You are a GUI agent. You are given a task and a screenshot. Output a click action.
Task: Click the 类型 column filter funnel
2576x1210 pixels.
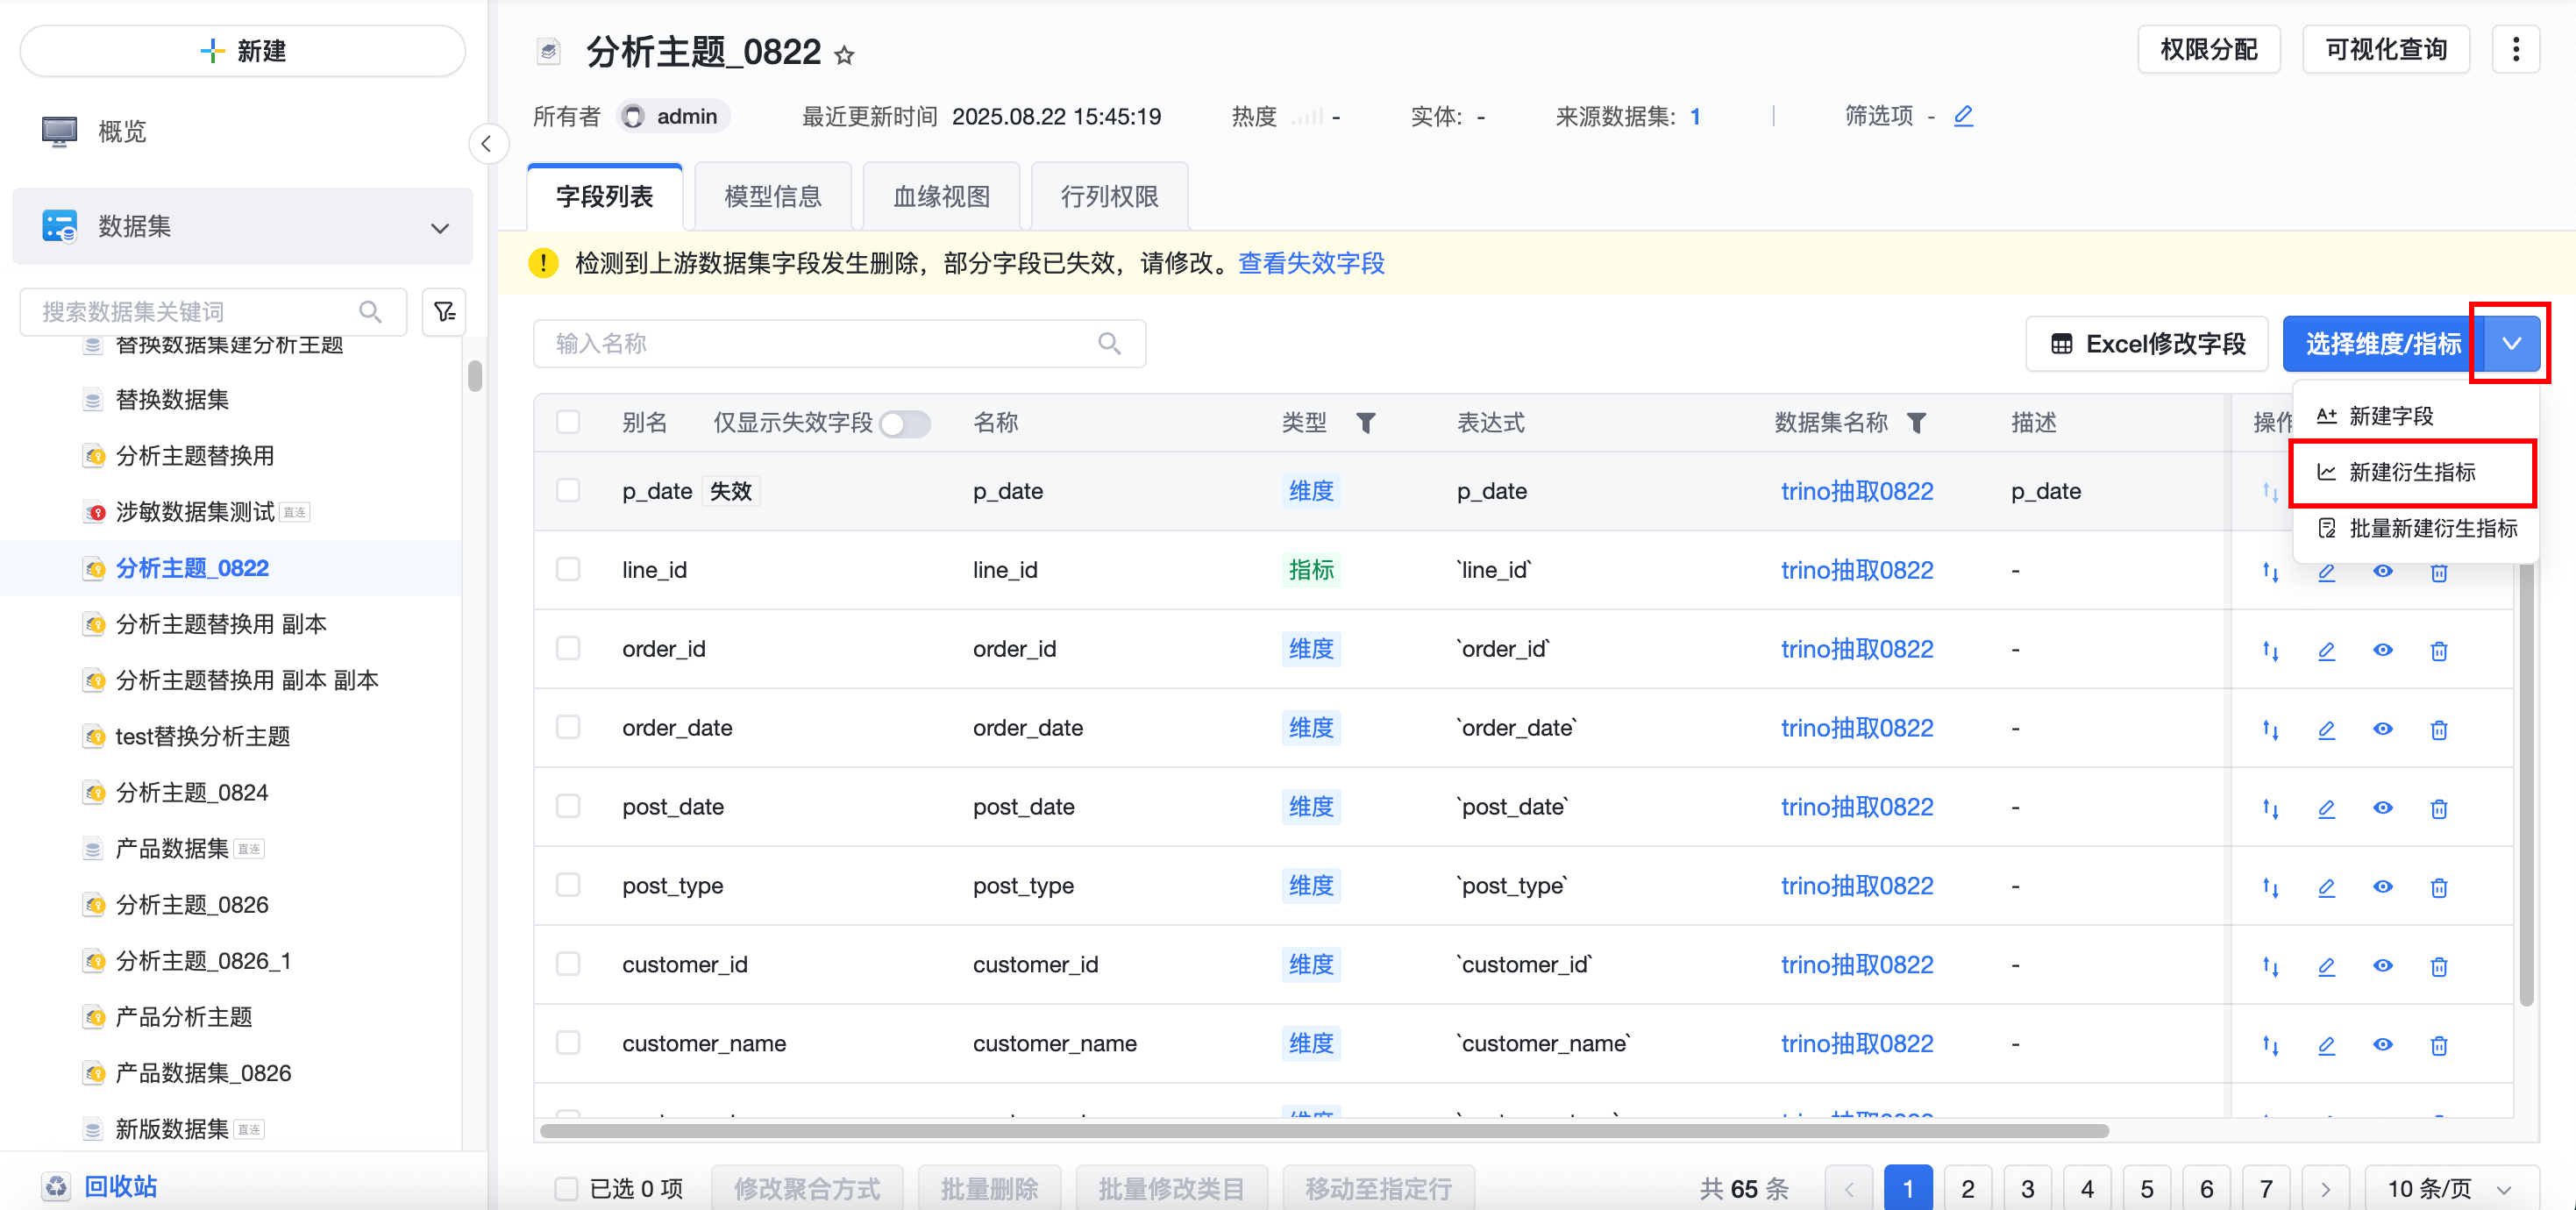point(1365,423)
